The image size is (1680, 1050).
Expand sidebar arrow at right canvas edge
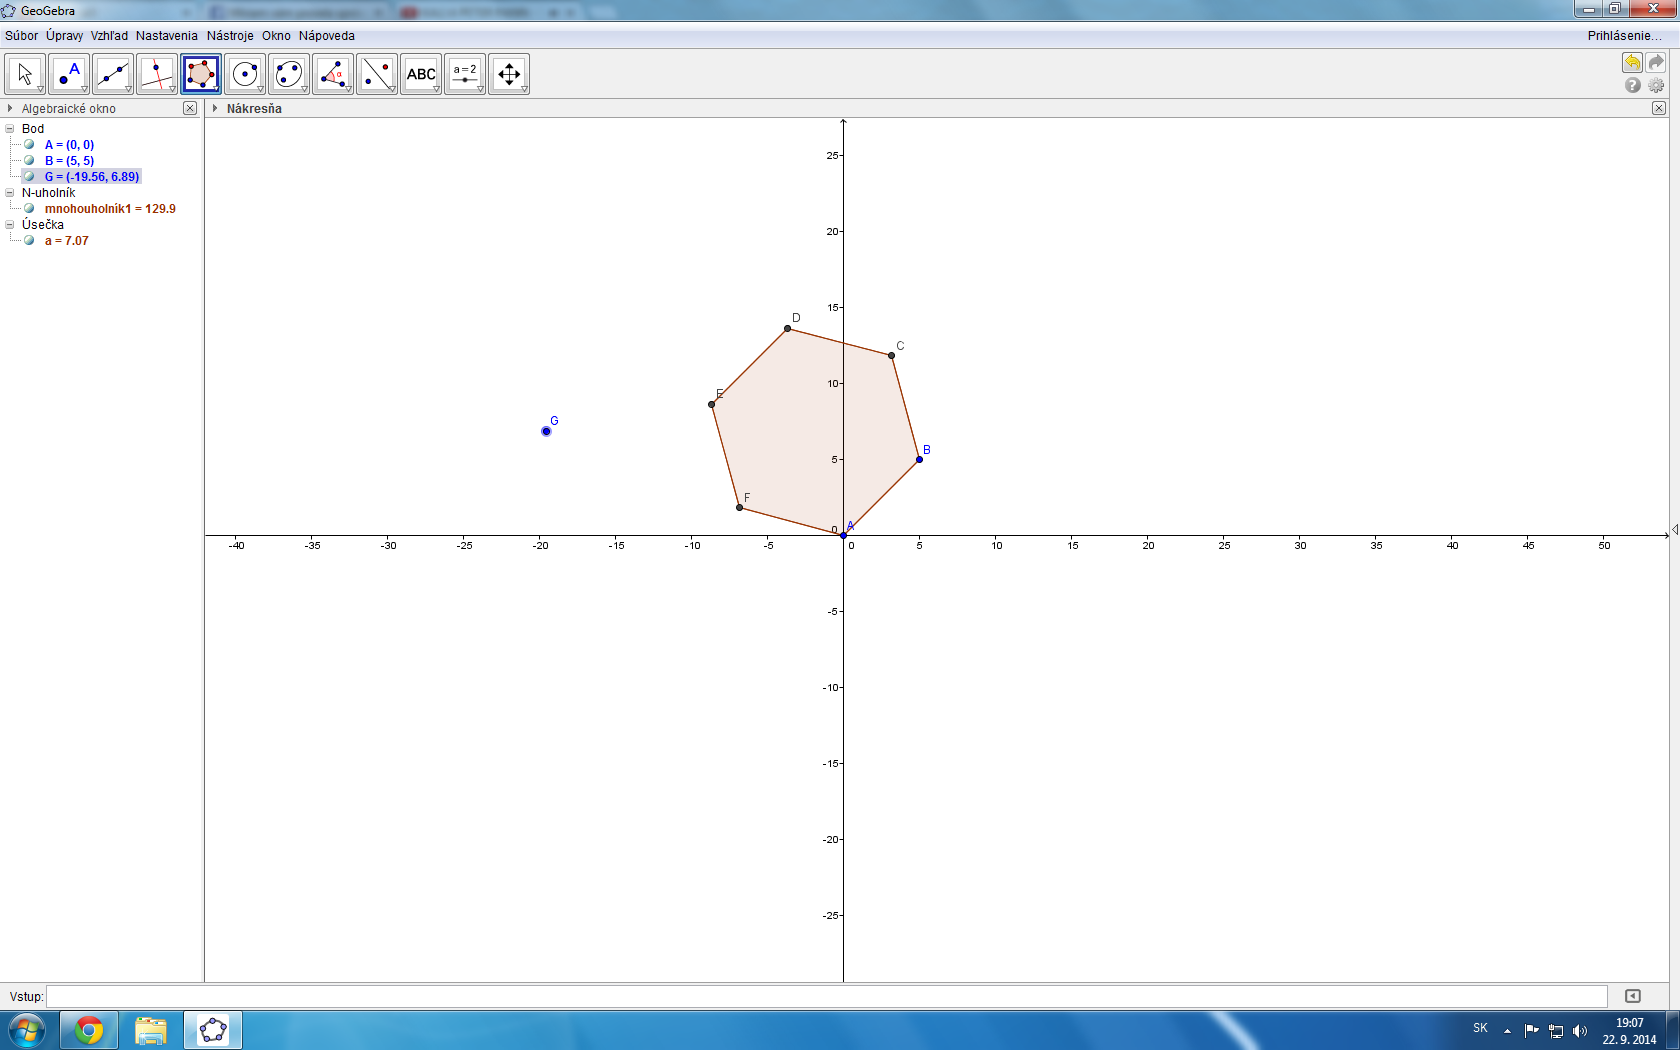click(1674, 529)
